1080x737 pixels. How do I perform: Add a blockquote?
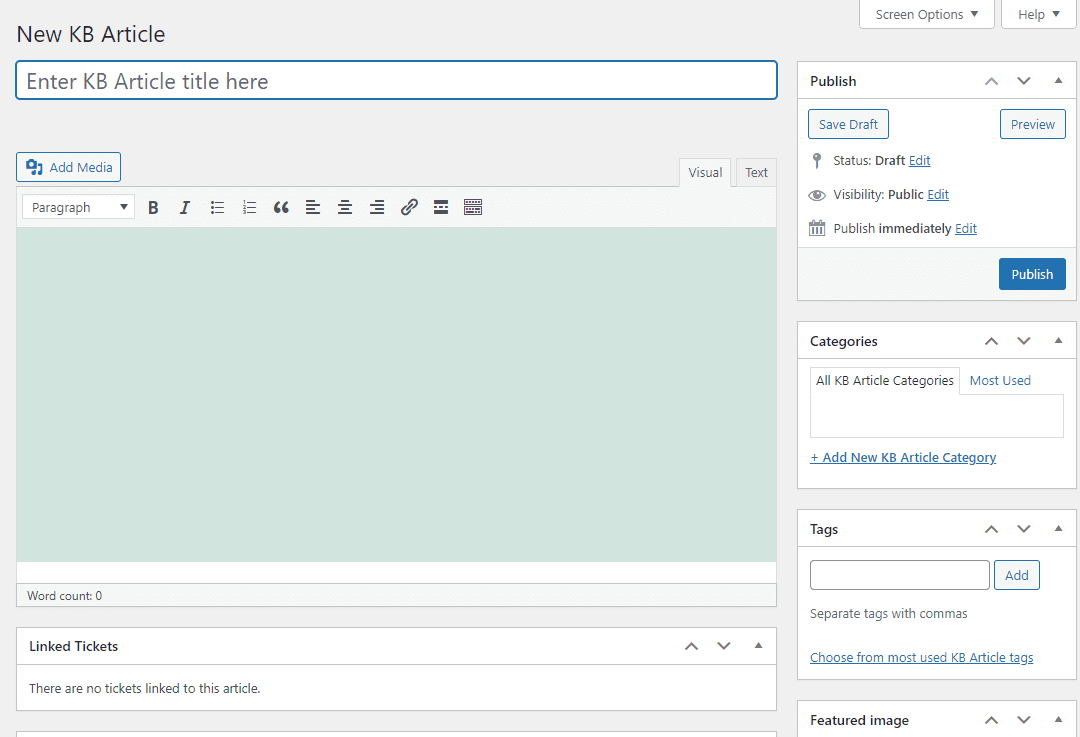tap(281, 207)
